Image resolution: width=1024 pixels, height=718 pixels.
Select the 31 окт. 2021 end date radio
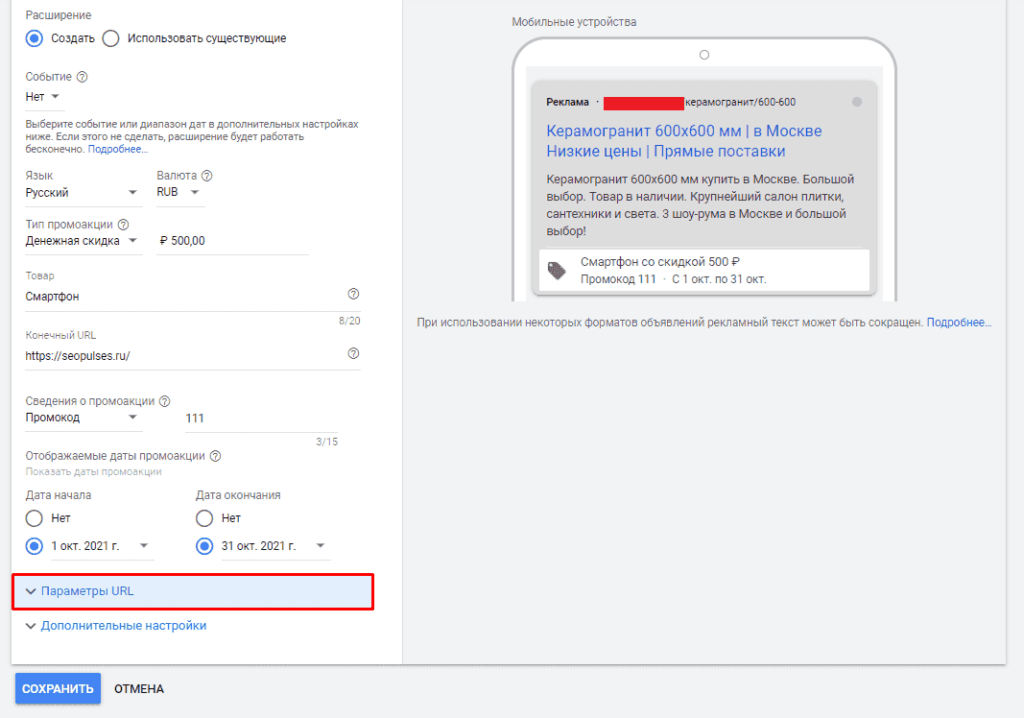pos(204,546)
